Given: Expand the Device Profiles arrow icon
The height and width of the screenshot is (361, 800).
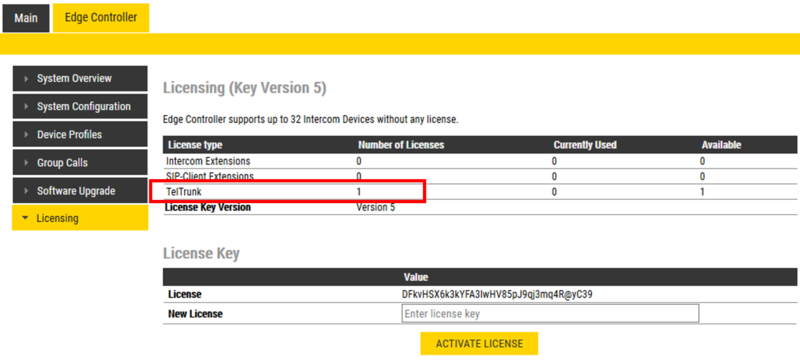Looking at the screenshot, I should point(26,135).
